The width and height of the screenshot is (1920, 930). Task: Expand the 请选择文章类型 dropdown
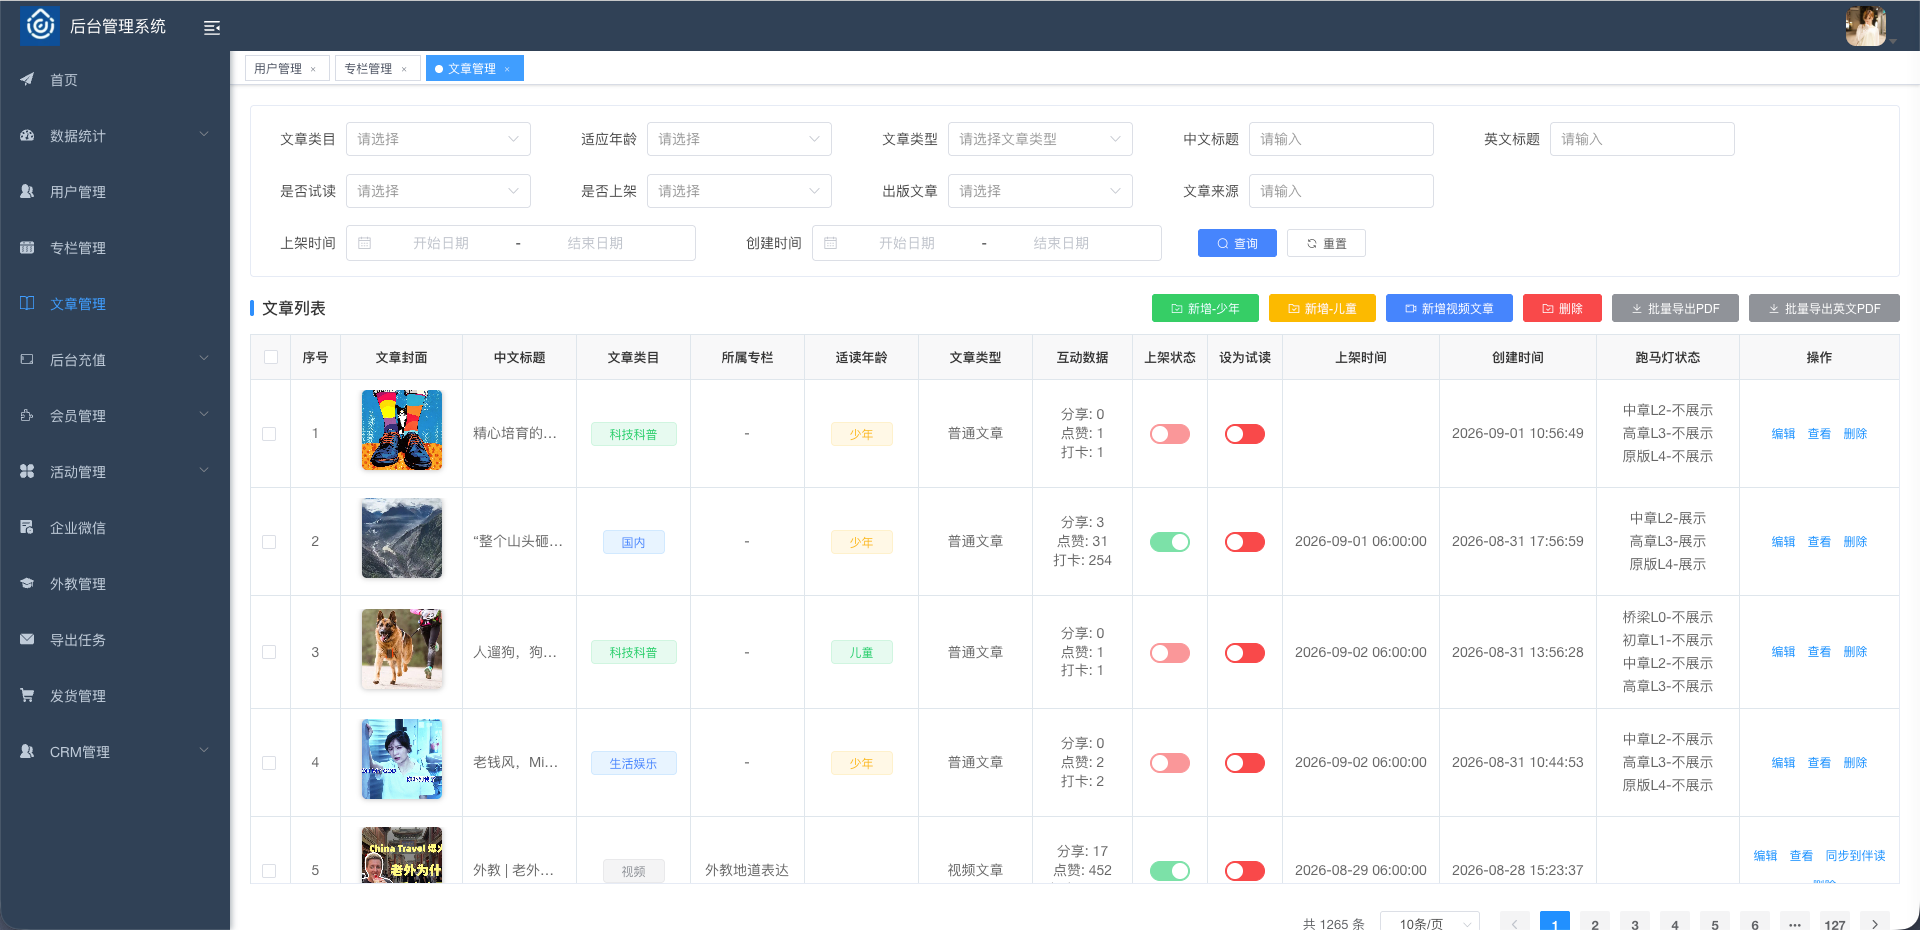[x=1040, y=139]
